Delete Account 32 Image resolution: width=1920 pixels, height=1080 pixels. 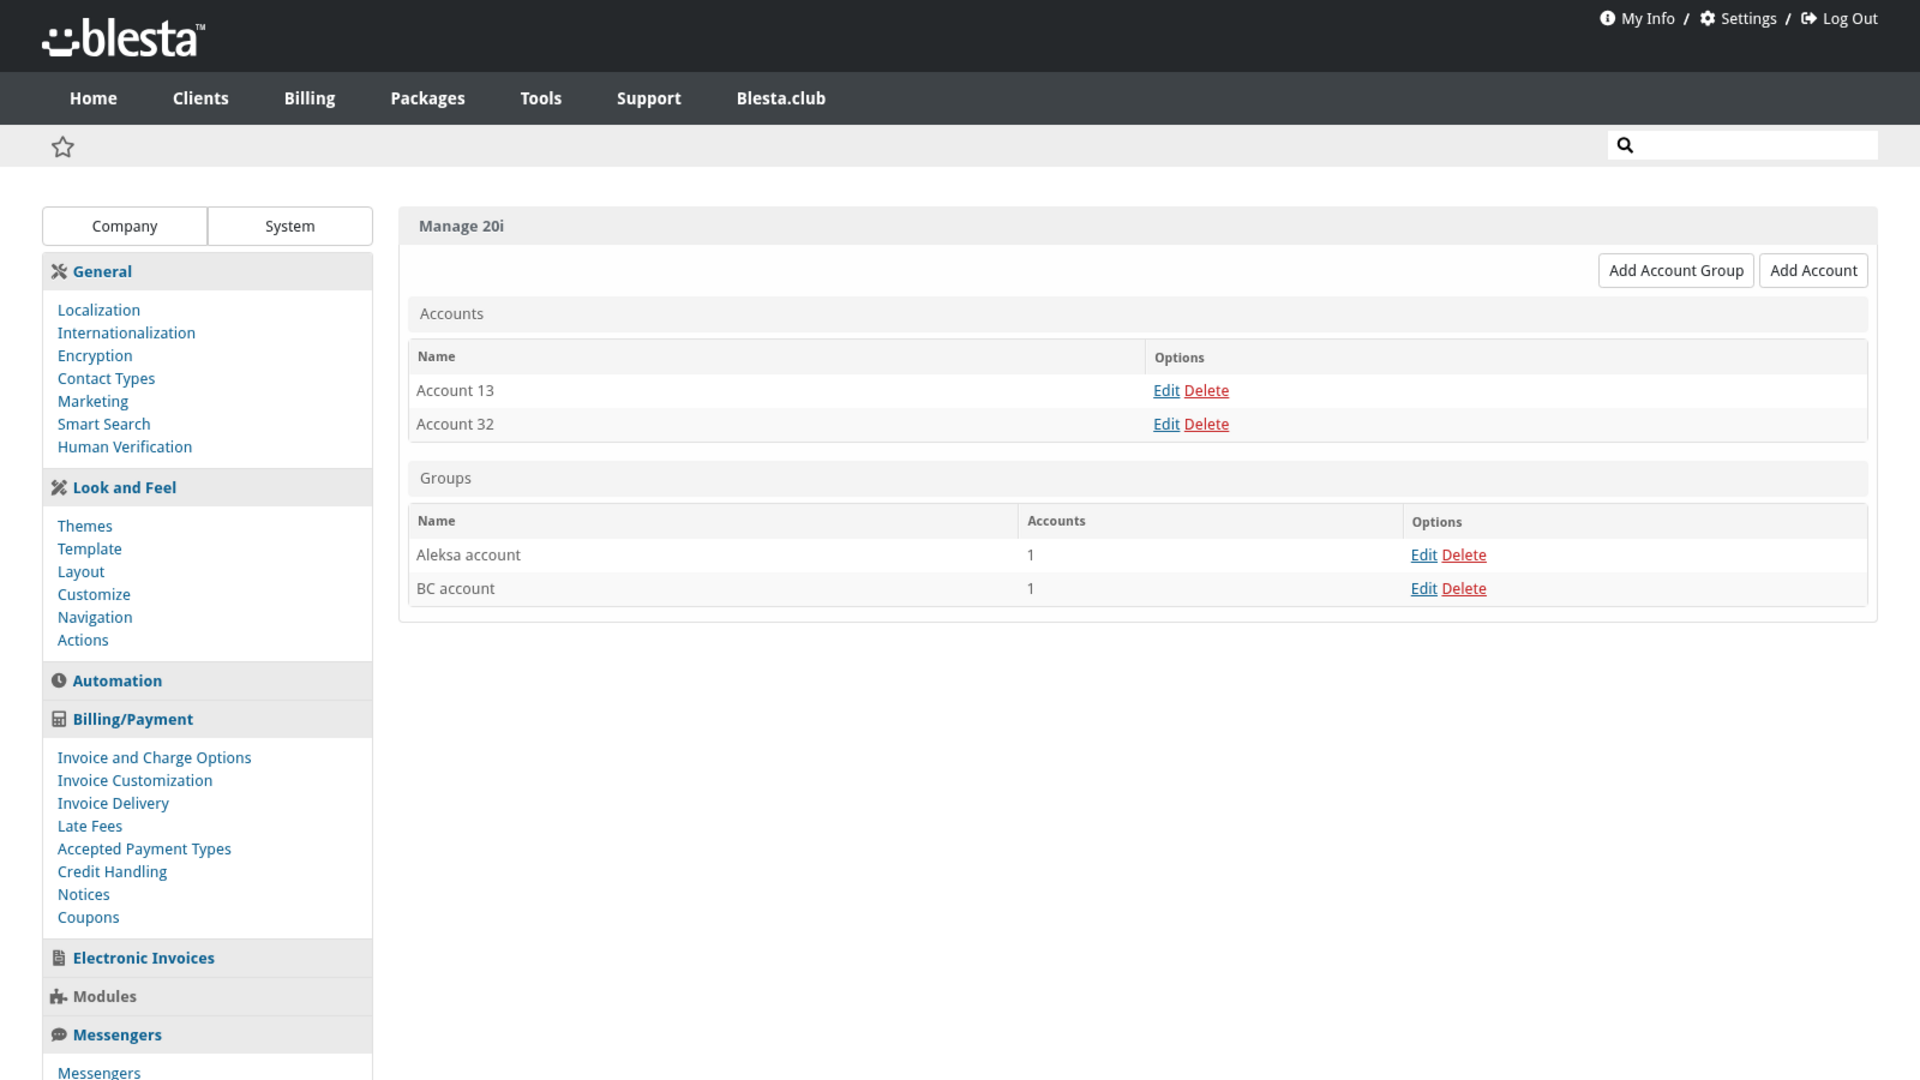tap(1206, 424)
